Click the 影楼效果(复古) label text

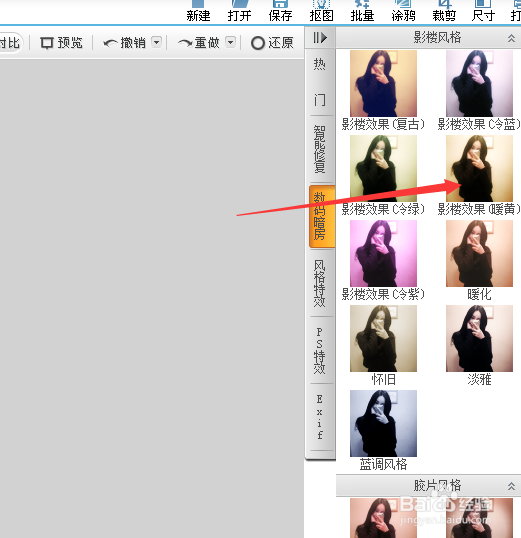coord(383,124)
